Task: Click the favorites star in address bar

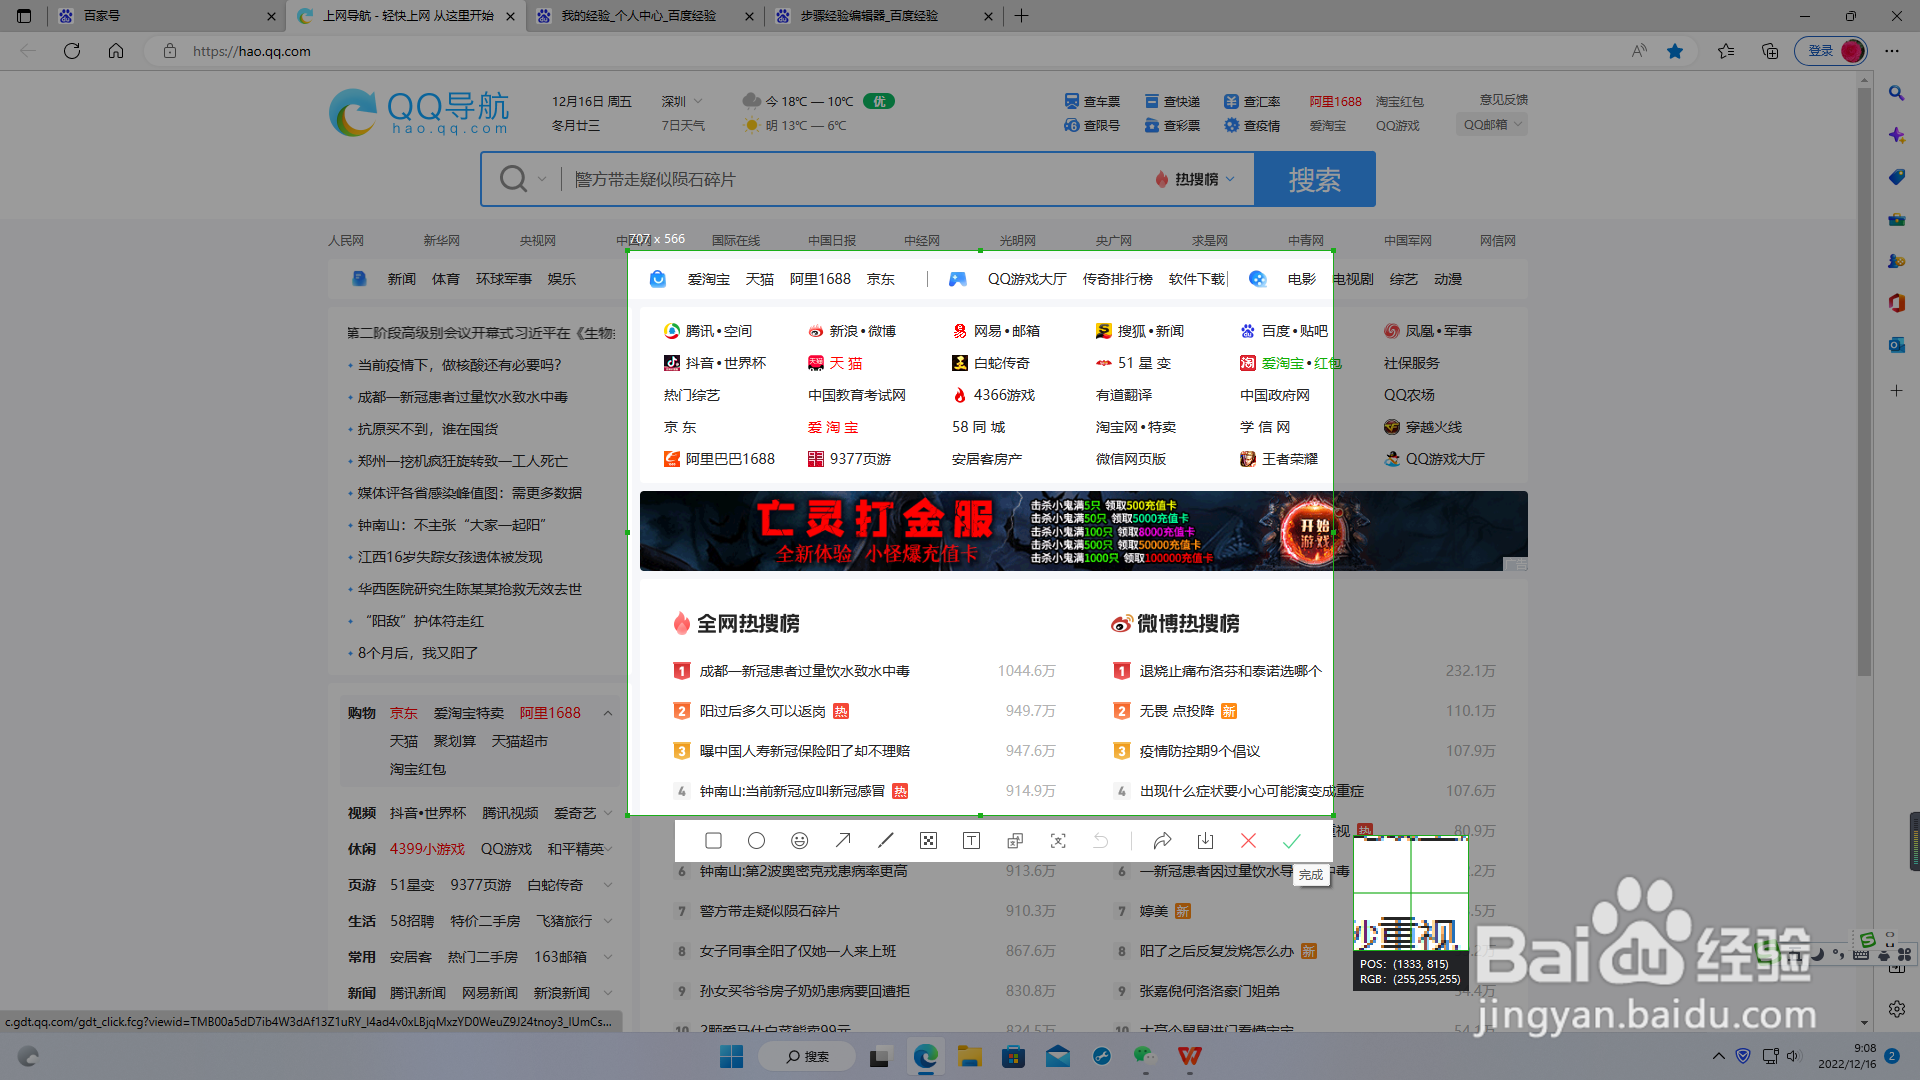Action: click(x=1675, y=51)
